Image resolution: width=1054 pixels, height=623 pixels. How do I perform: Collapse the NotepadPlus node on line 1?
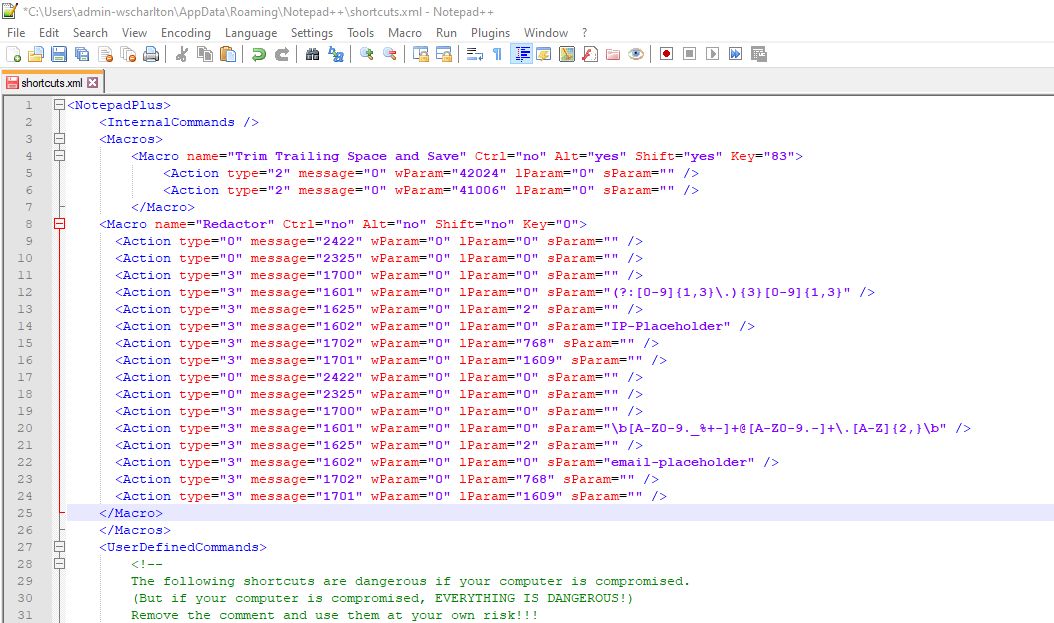[59, 105]
